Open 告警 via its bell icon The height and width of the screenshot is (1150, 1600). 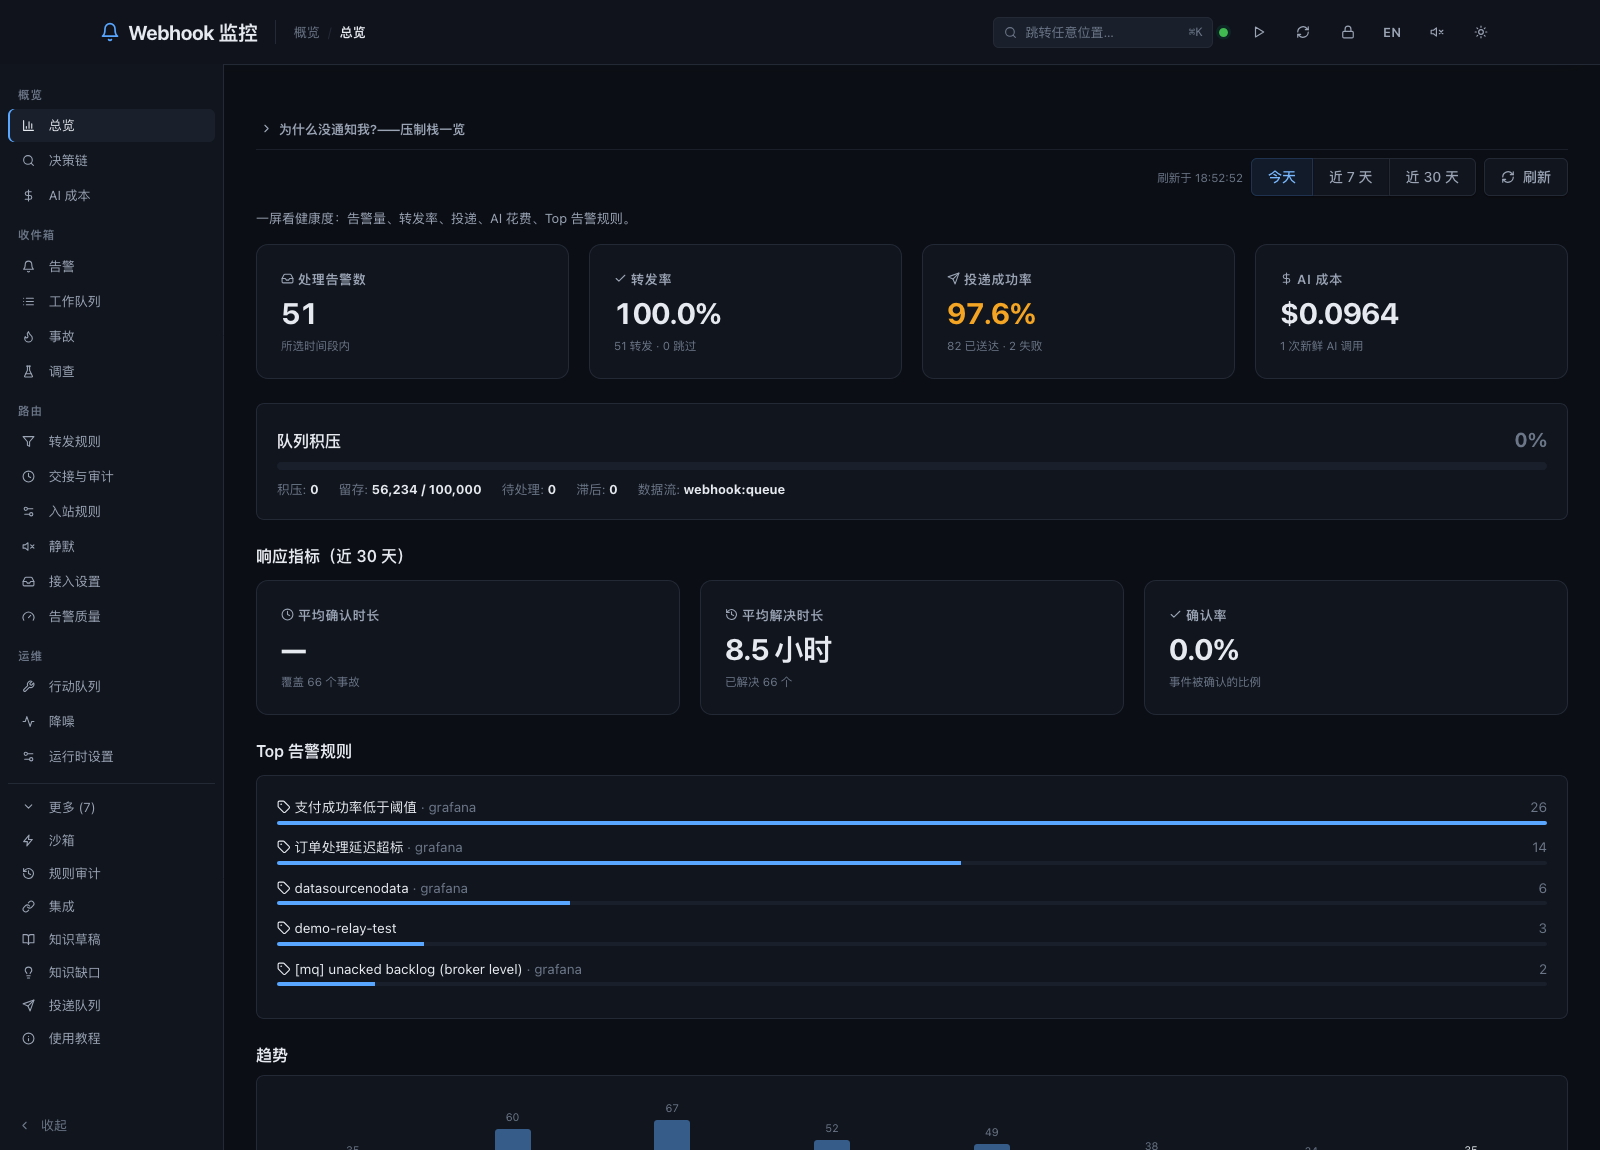(x=28, y=266)
